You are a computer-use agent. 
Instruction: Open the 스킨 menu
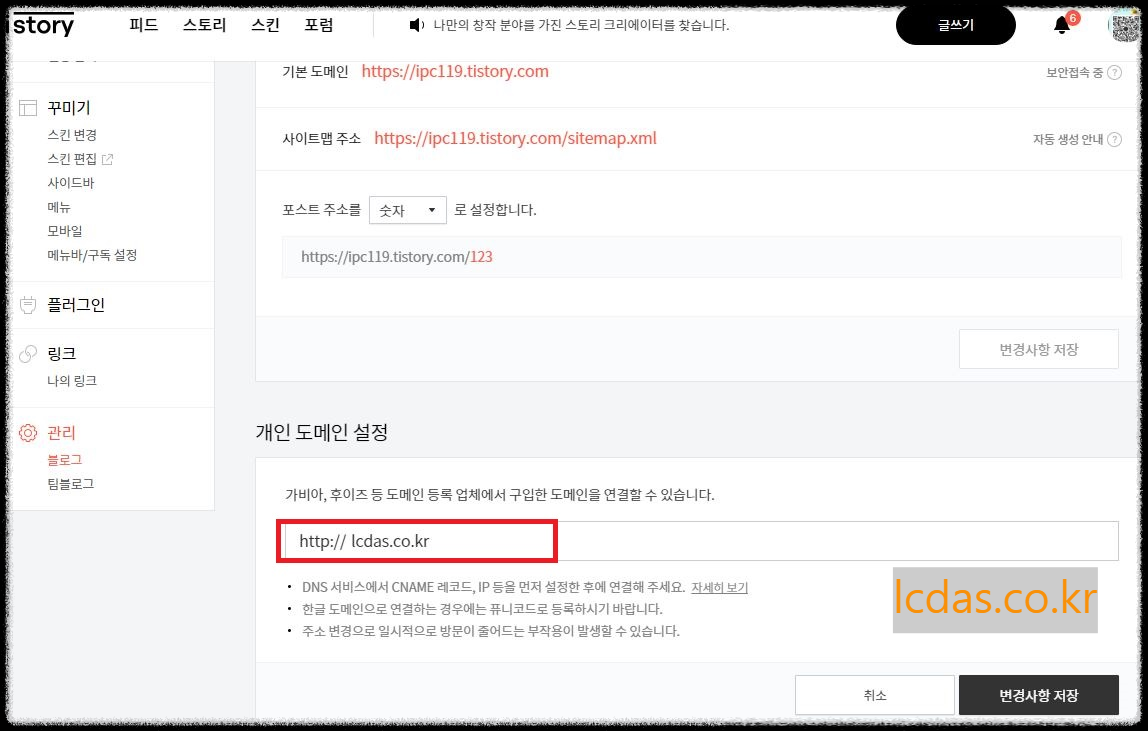click(x=265, y=25)
